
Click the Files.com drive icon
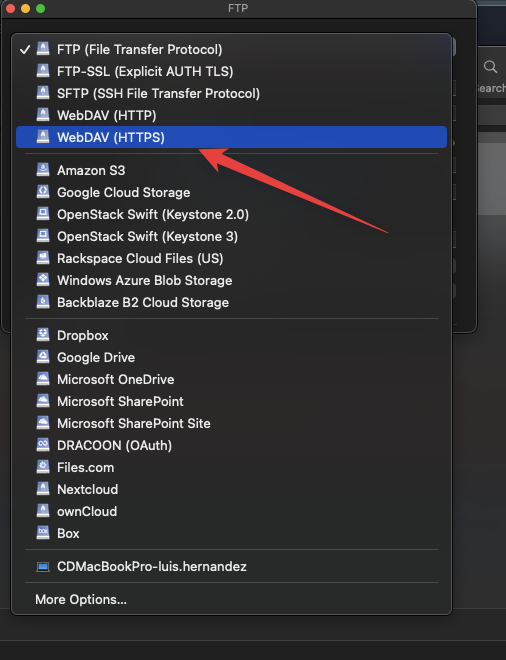pyautogui.click(x=43, y=466)
